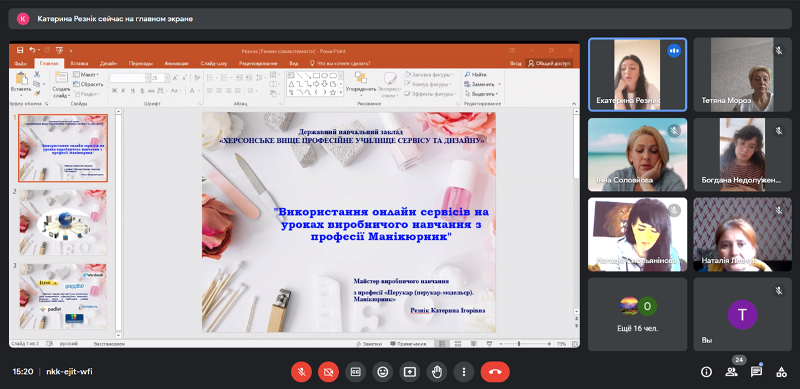Click the align left paragraph icon
Image resolution: width=800 pixels, height=389 pixels.
pos(210,92)
